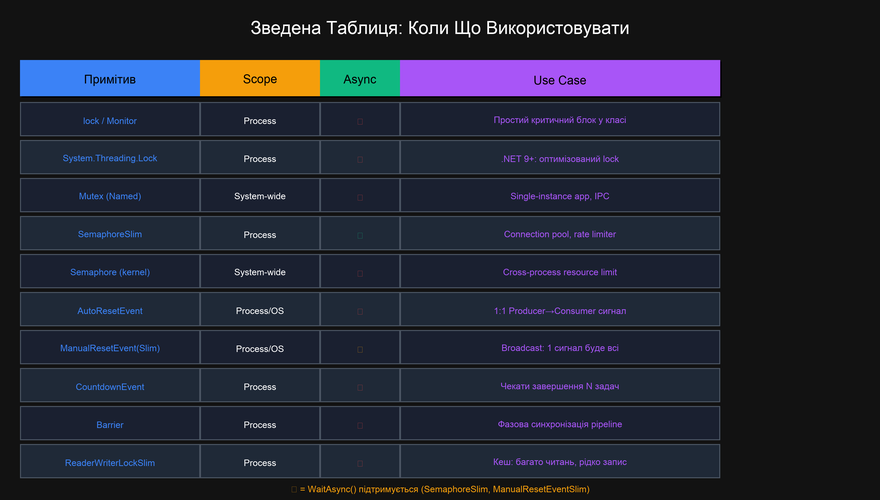Viewport: 880px width, 500px height.
Task: Click the slide title 'Зведена Таблиця: Коли Що Використовувати'
Action: click(x=439, y=28)
